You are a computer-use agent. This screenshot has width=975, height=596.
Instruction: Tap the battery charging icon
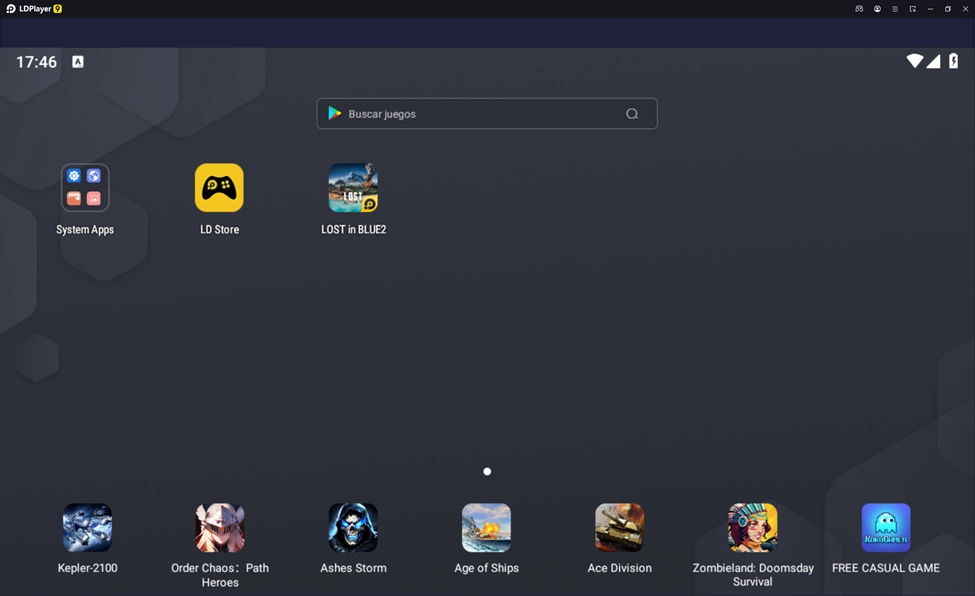[x=953, y=61]
